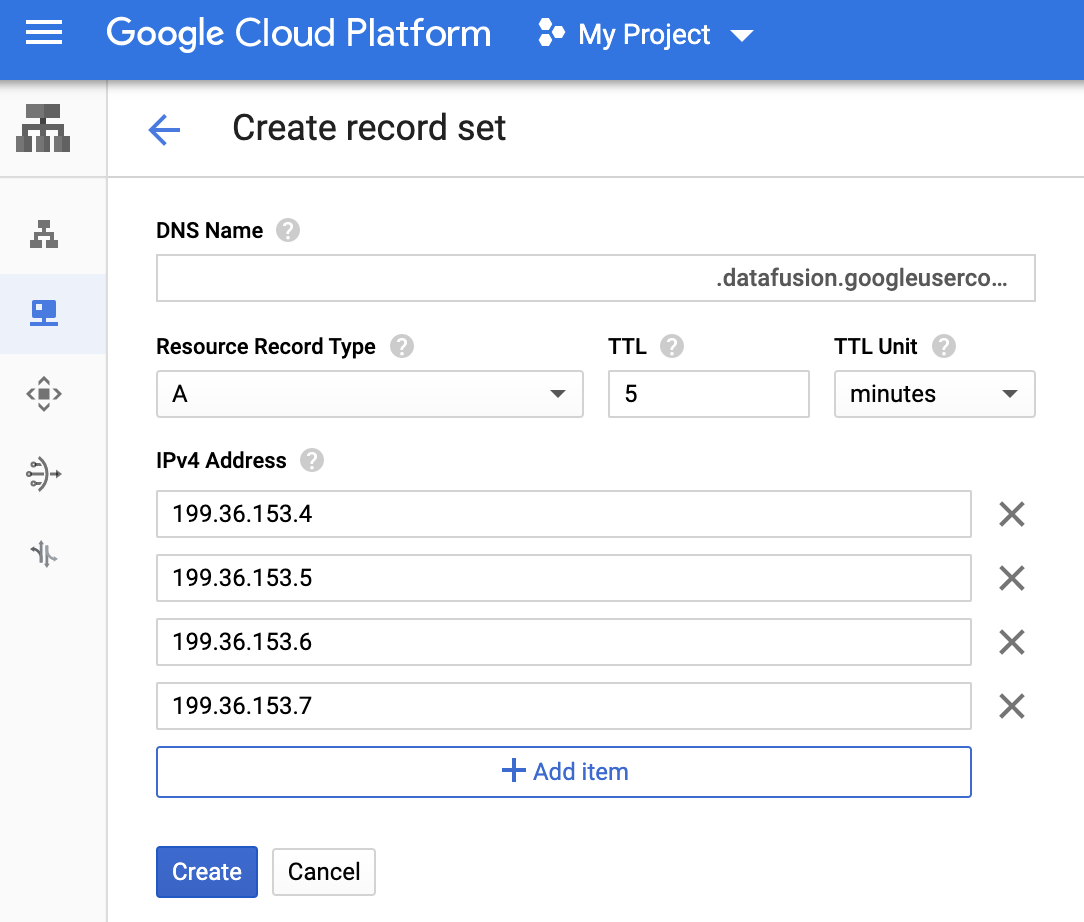Focus the TTL value input field
The height and width of the screenshot is (922, 1084).
pyautogui.click(x=708, y=394)
